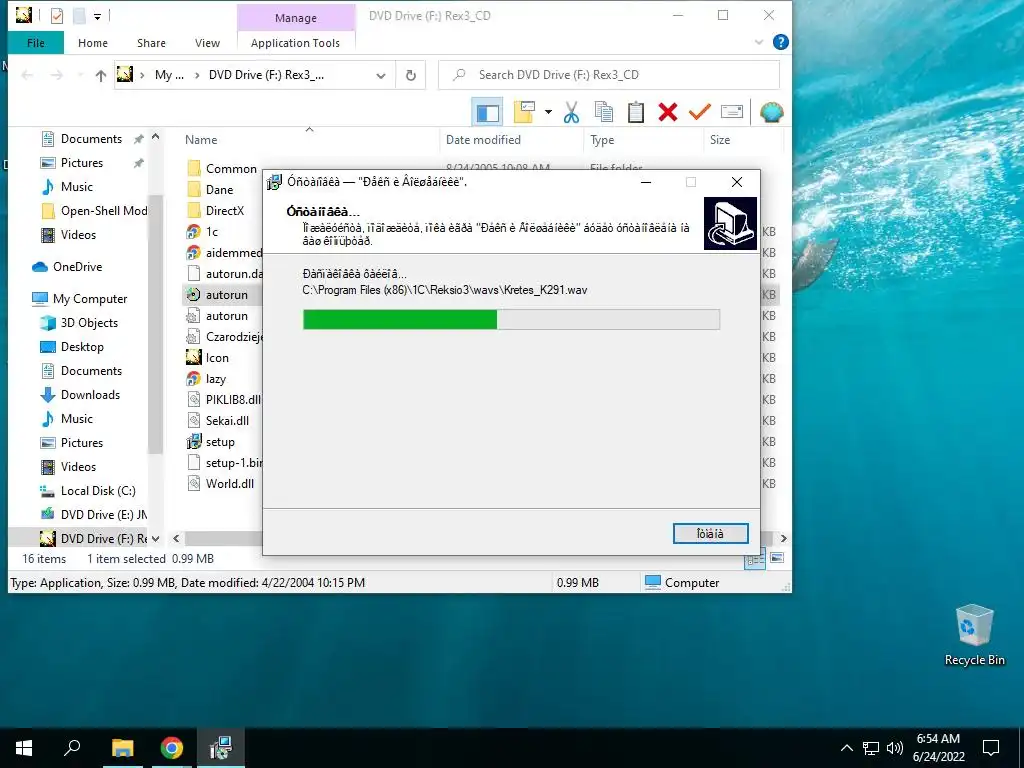Select Downloads in navigation pane
This screenshot has width=1024, height=768.
pos(90,394)
